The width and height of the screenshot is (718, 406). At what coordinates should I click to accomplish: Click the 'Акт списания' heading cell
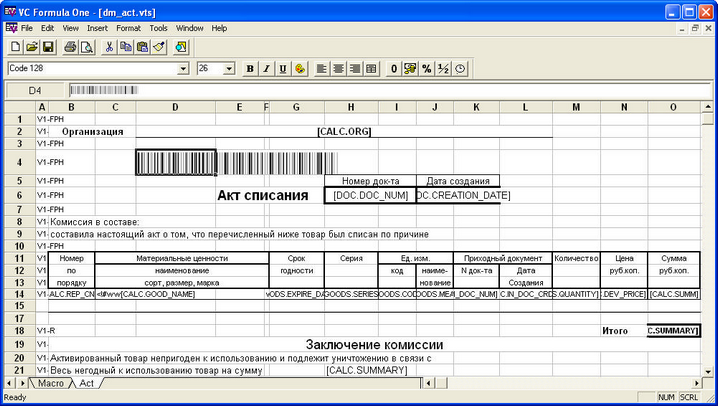coord(262,195)
